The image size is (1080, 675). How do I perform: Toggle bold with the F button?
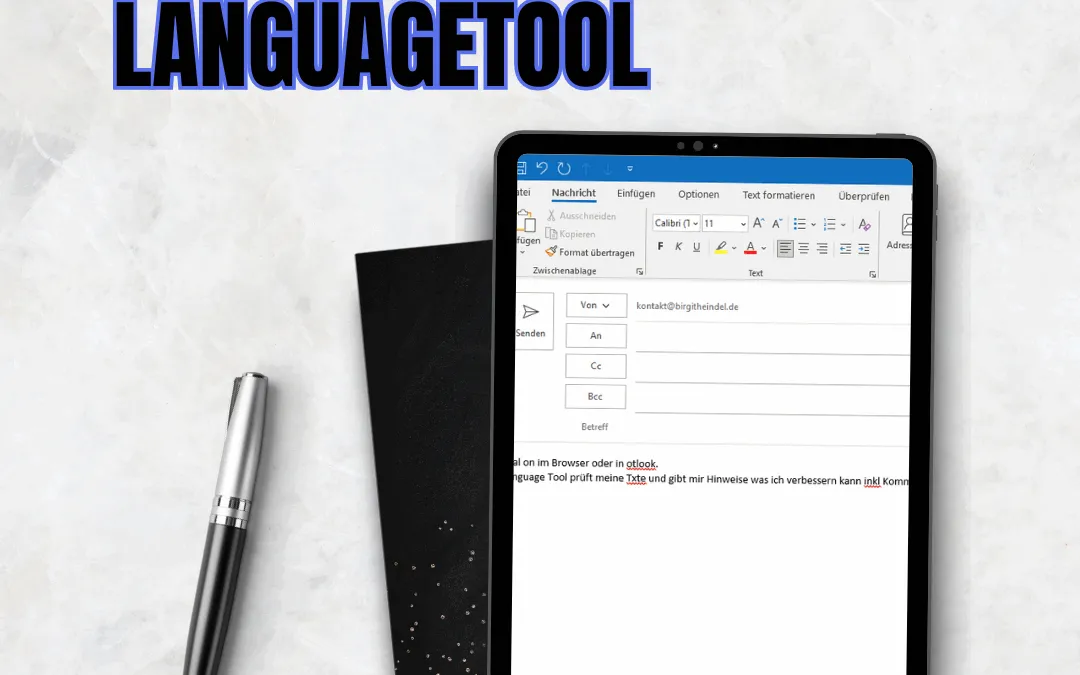pyautogui.click(x=661, y=247)
